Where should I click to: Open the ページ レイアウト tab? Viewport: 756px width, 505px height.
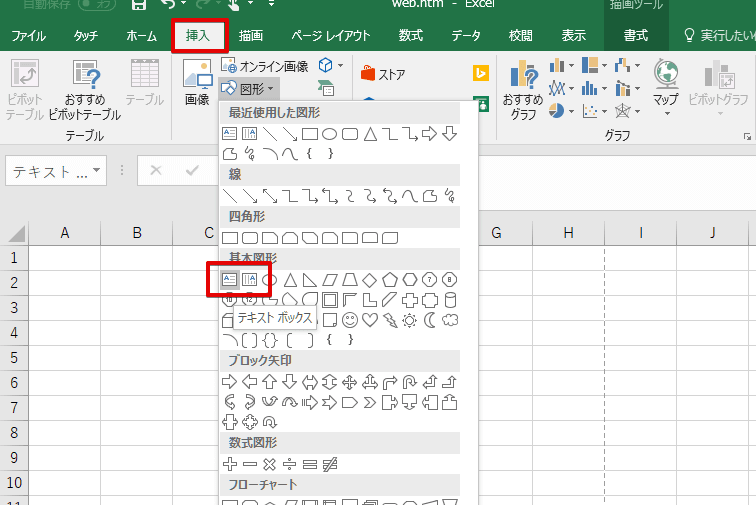tap(330, 35)
